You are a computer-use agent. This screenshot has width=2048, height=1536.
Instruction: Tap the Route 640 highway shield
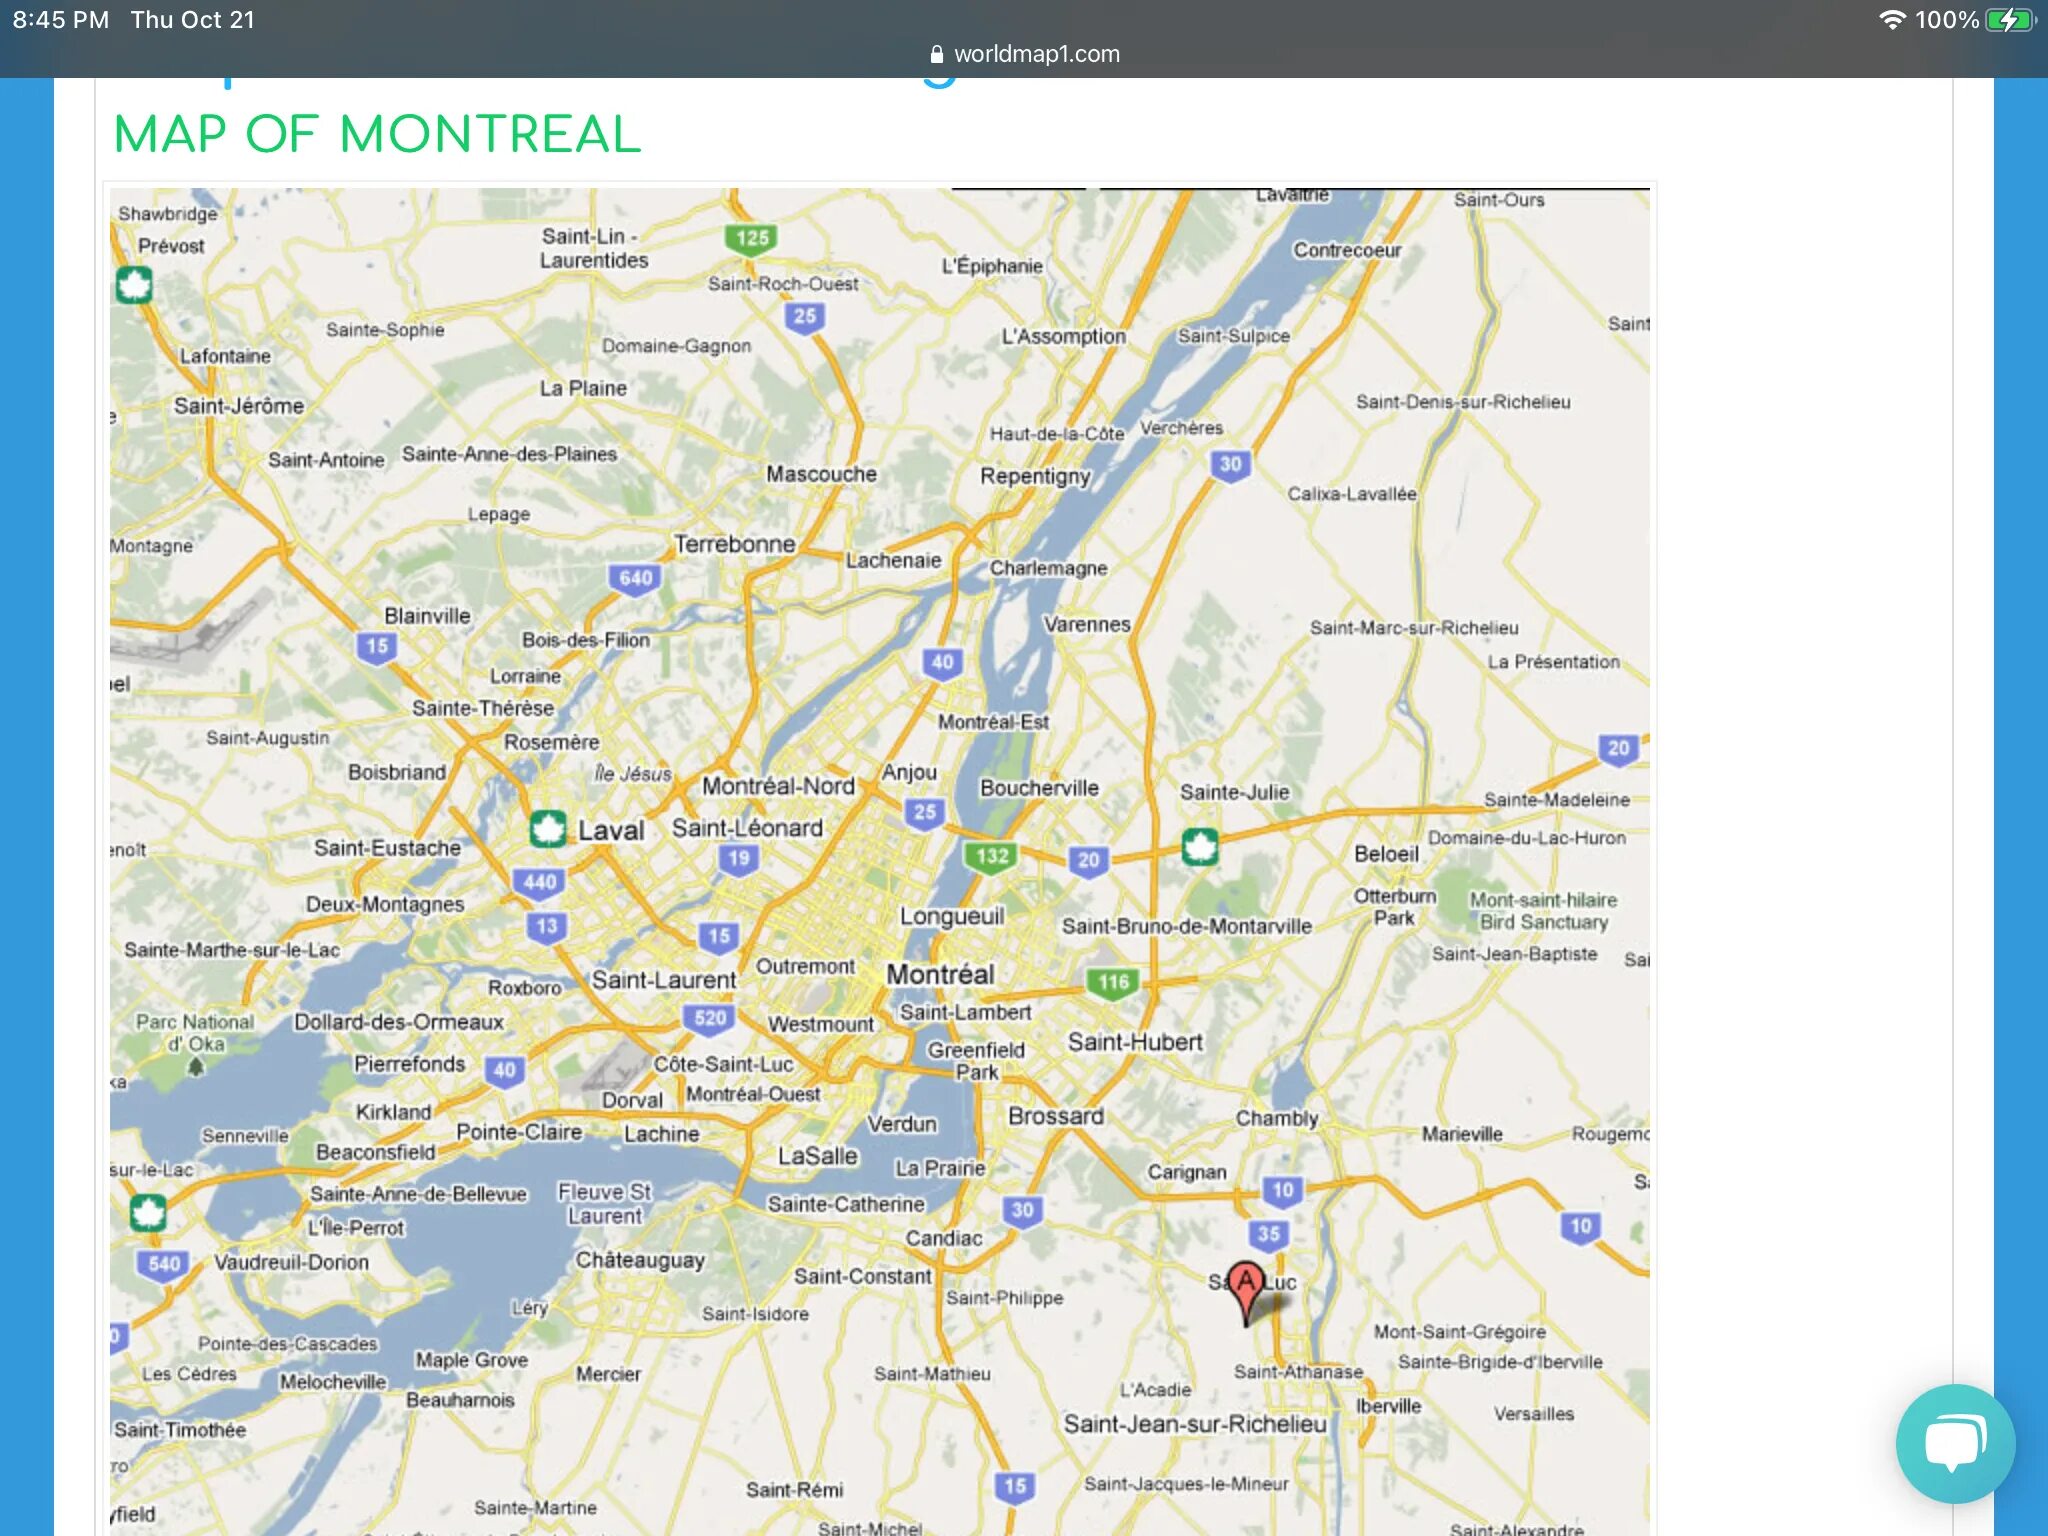tap(635, 578)
